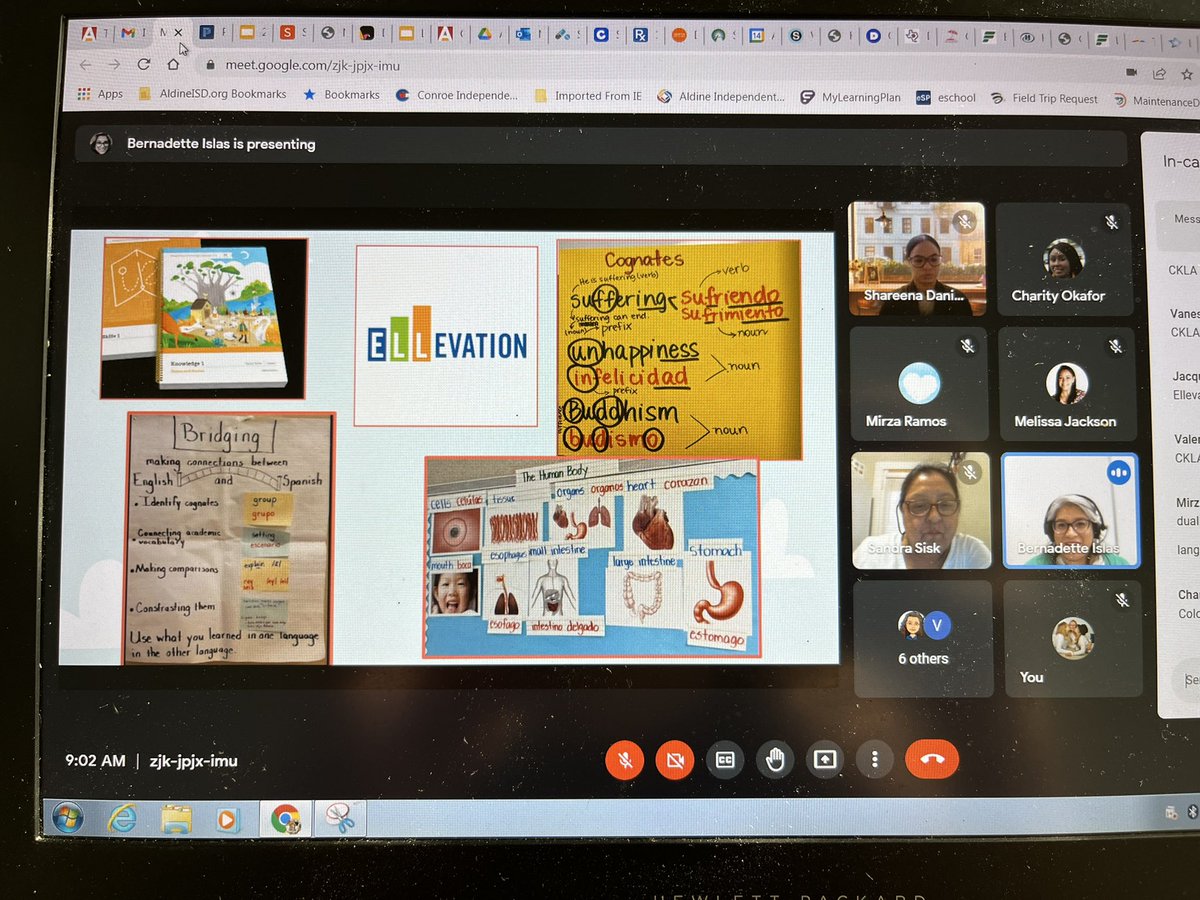1200x900 pixels.
Task: Open Meet's three-dot more options
Action: (x=875, y=760)
